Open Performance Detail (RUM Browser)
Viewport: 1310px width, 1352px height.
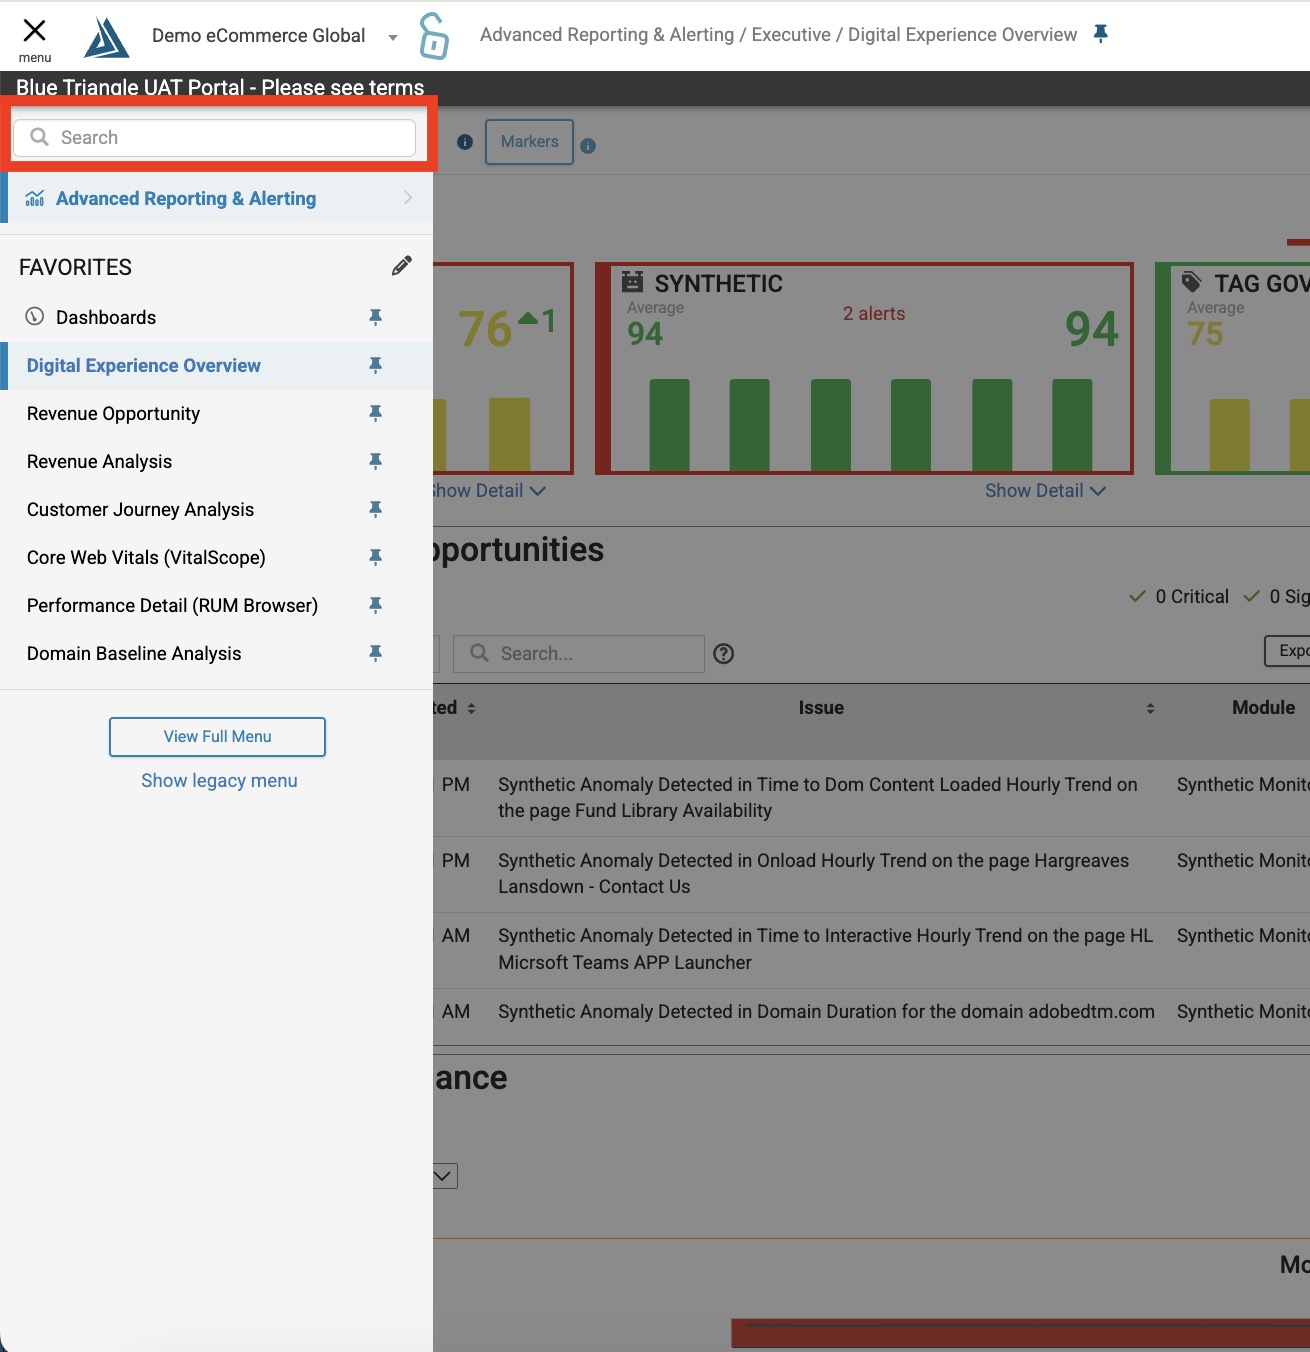coord(172,605)
